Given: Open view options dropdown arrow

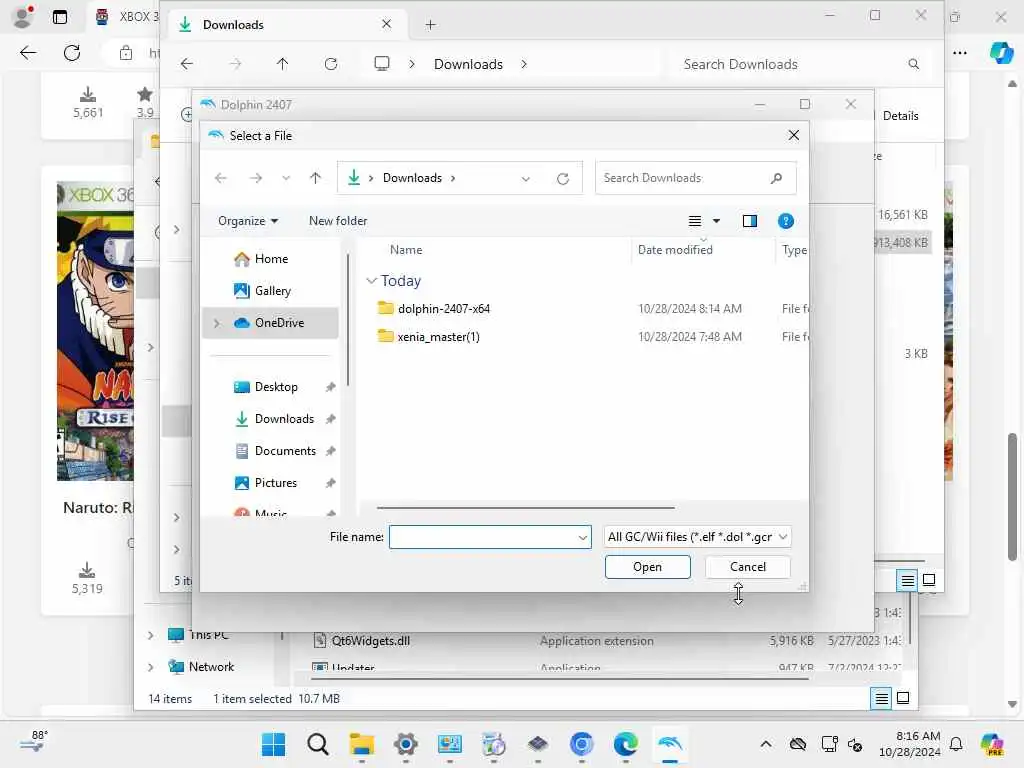Looking at the screenshot, I should point(716,221).
